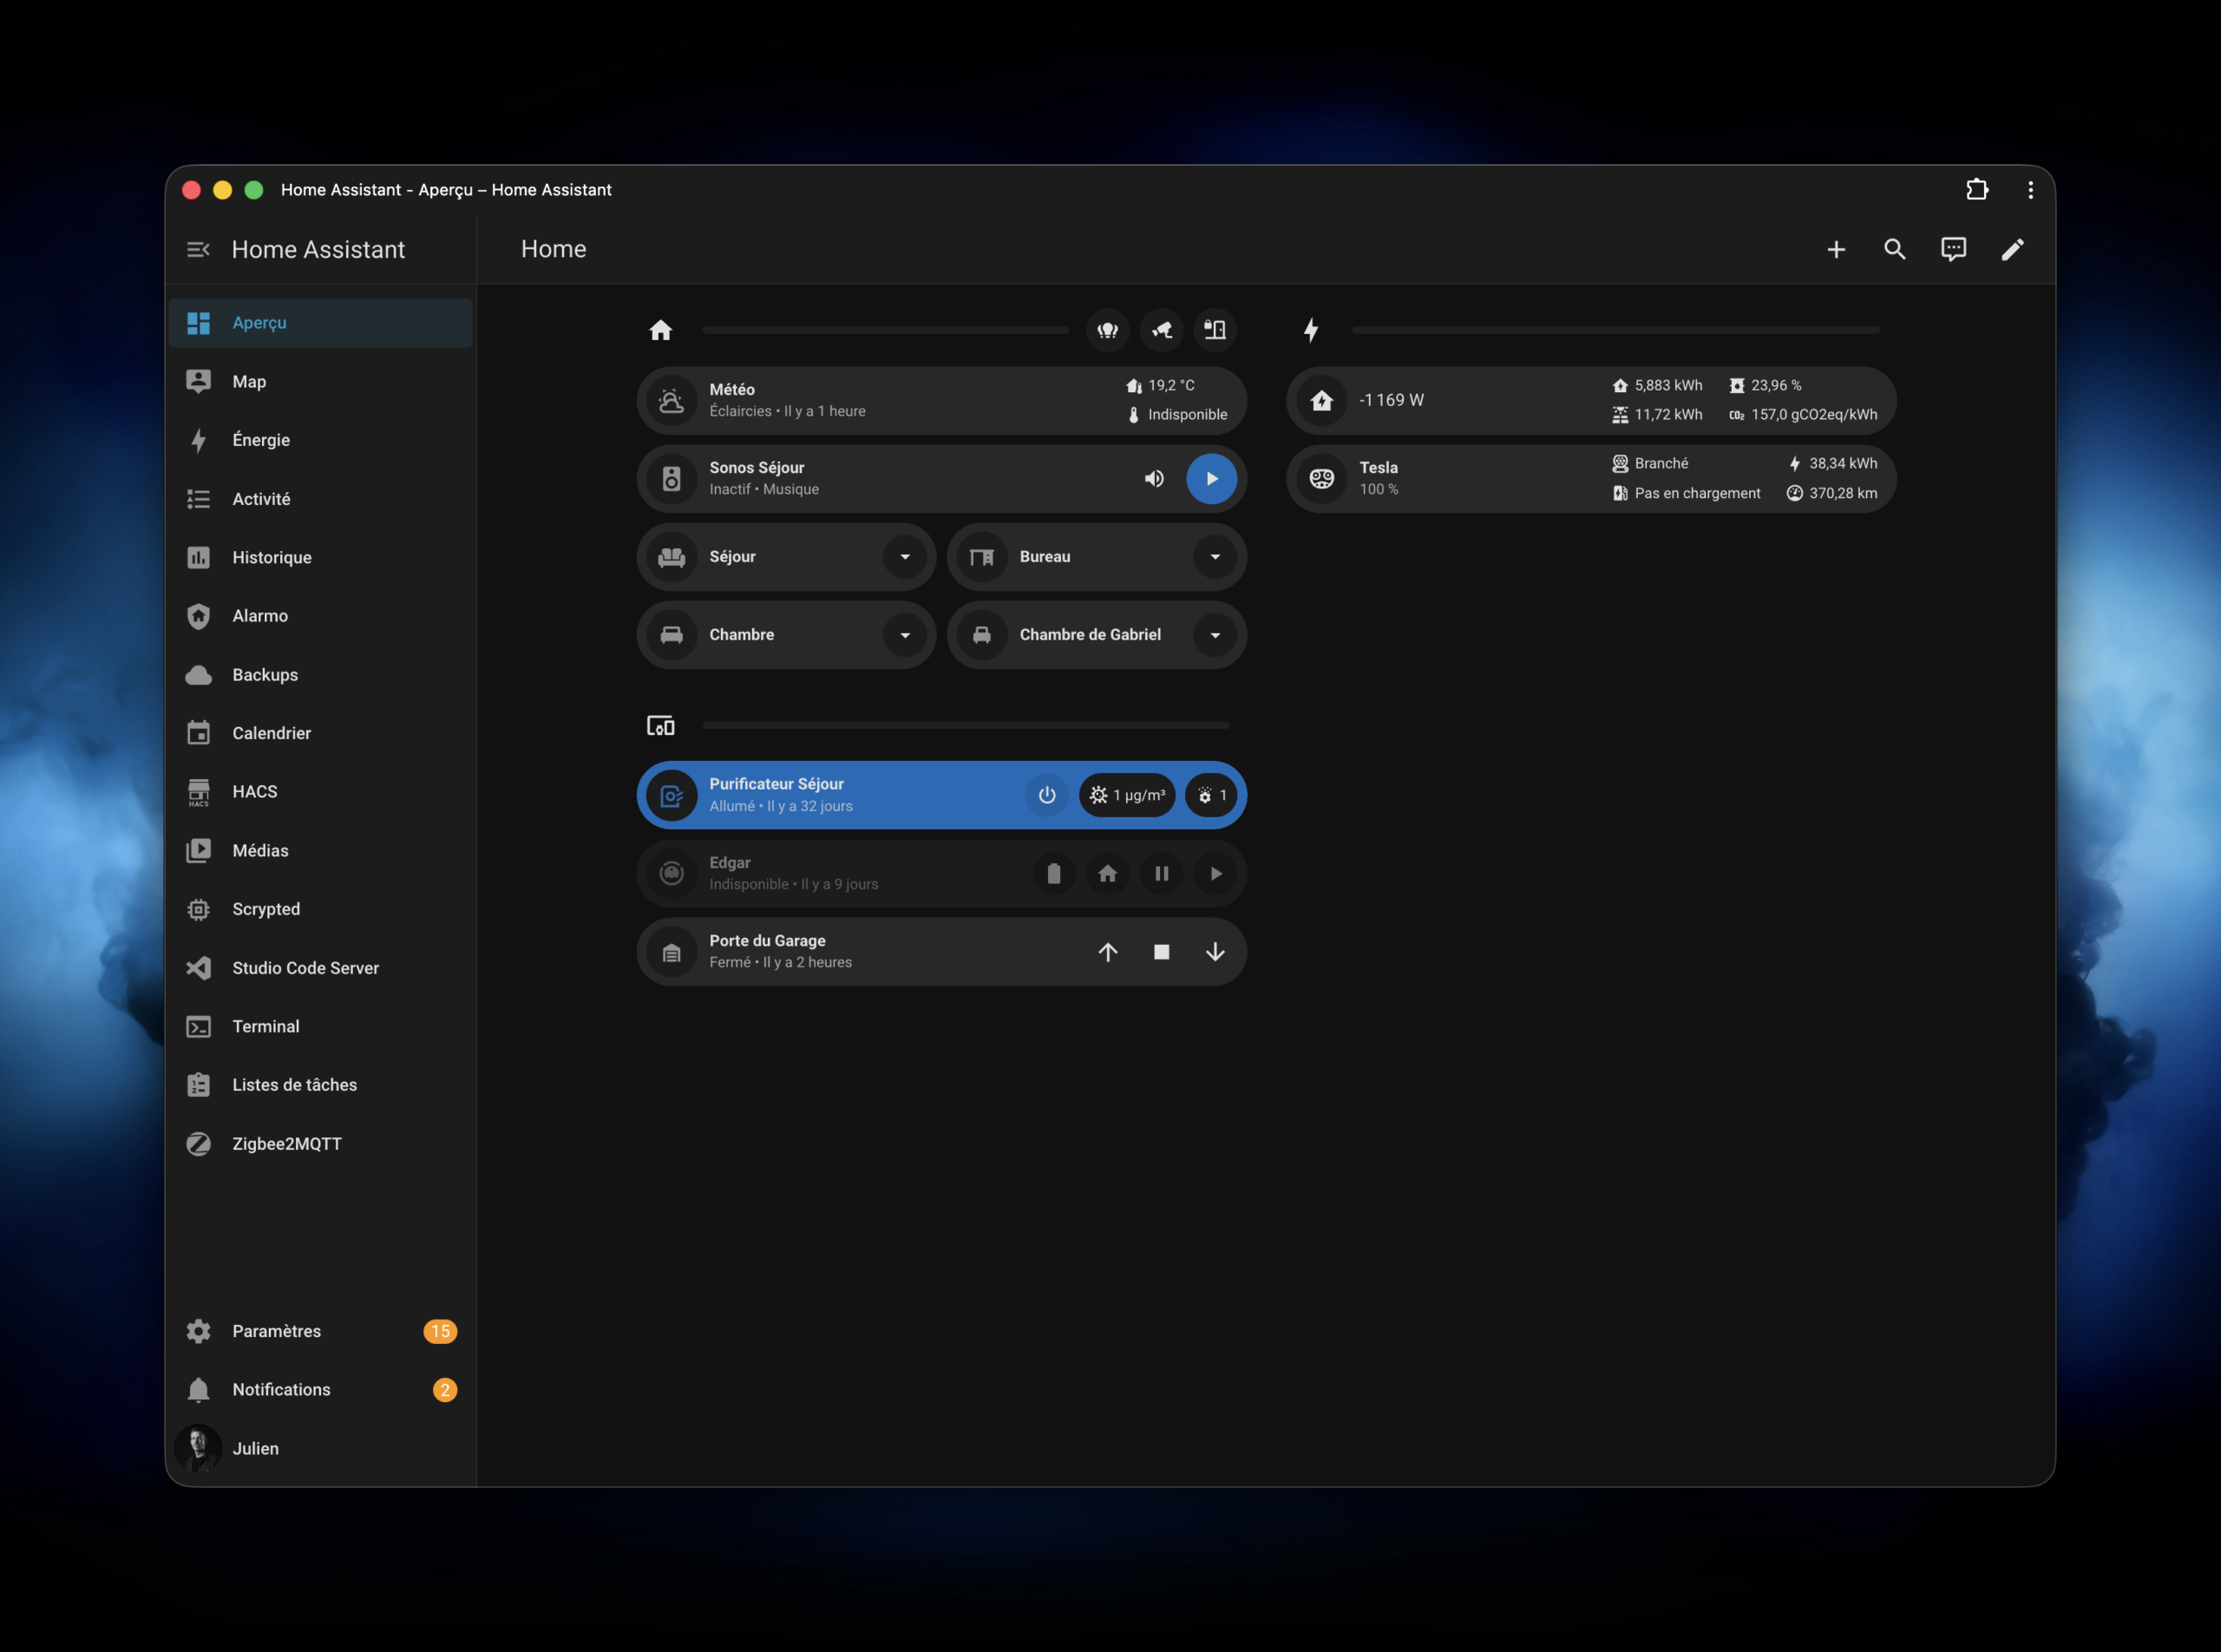Click the -1 169 W power card
Viewport: 2221px width, 1652px height.
point(1591,400)
